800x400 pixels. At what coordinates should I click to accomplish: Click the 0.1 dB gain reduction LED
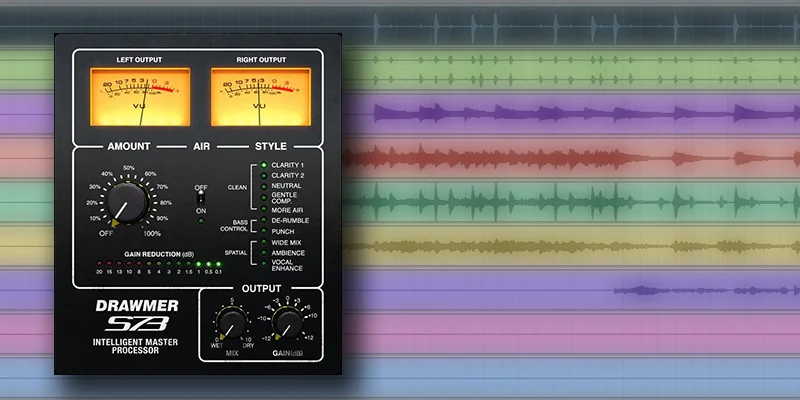[x=218, y=264]
